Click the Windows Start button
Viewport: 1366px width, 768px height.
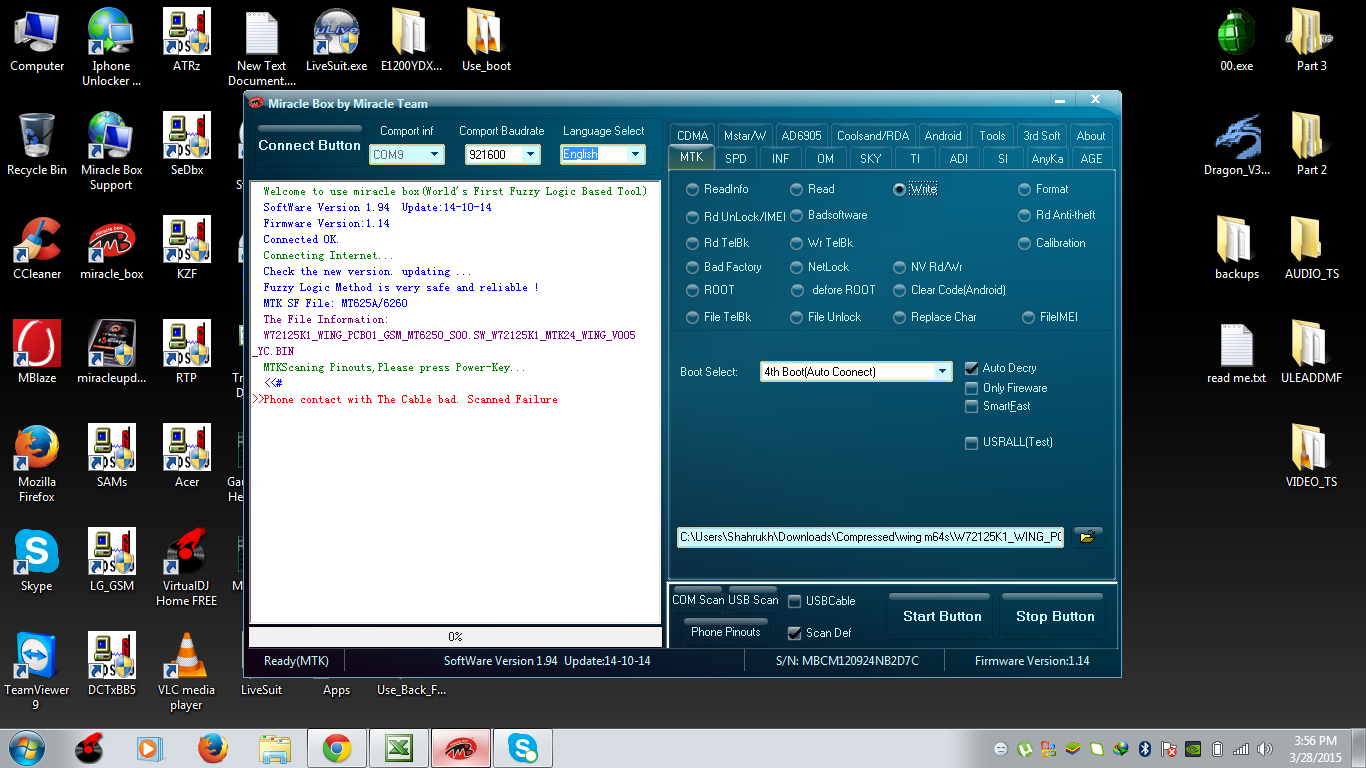[26, 748]
